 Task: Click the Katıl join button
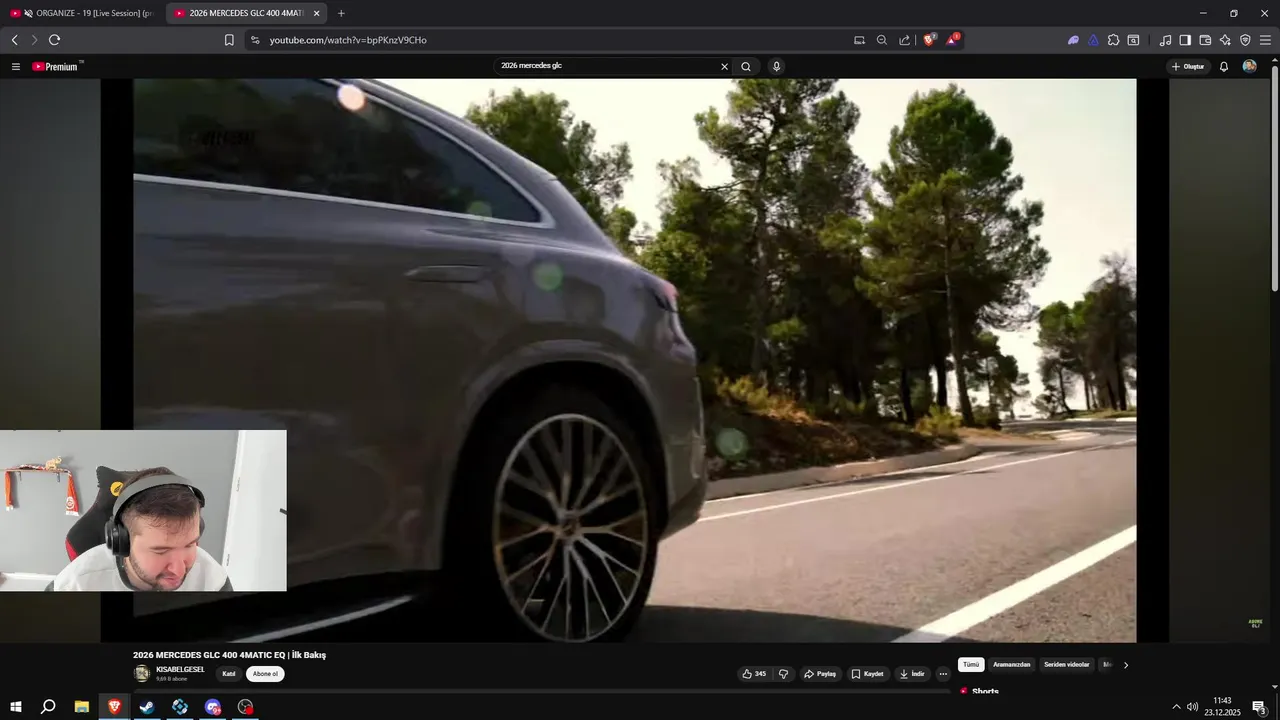229,674
